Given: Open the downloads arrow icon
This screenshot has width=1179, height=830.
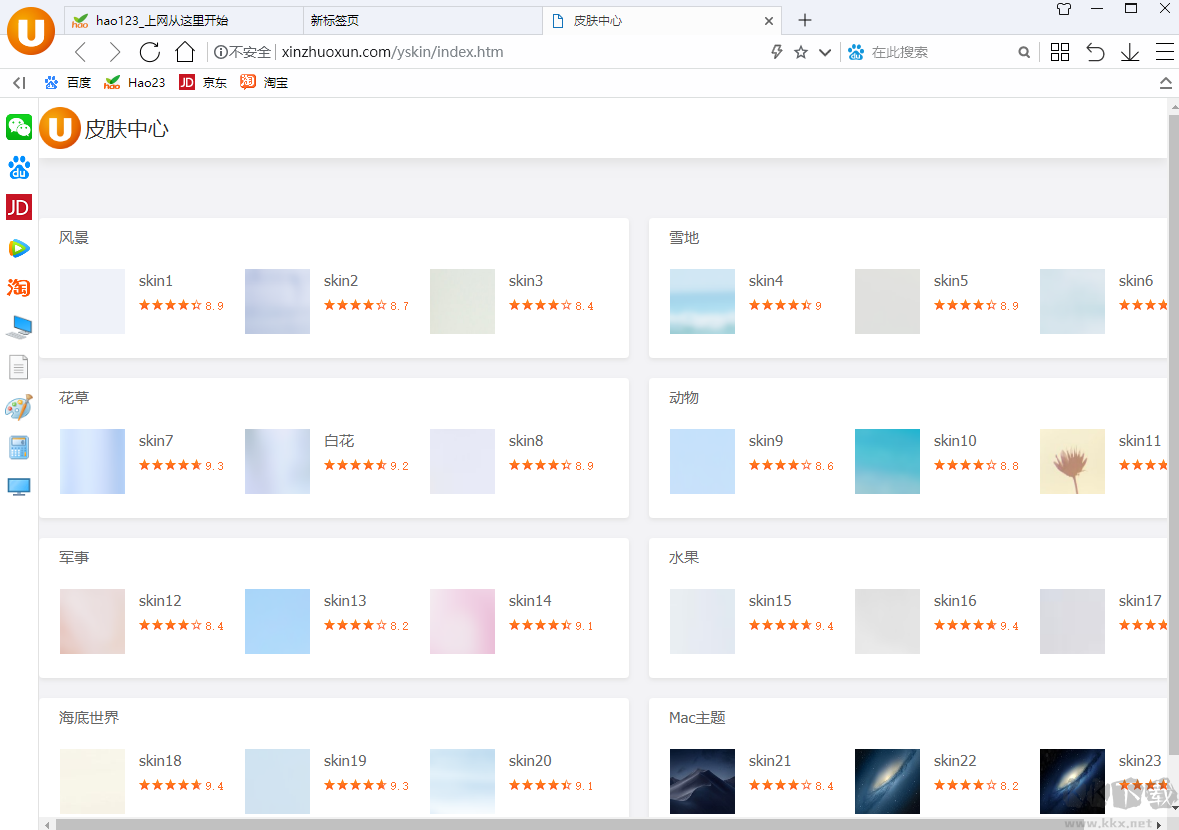Looking at the screenshot, I should (1130, 52).
